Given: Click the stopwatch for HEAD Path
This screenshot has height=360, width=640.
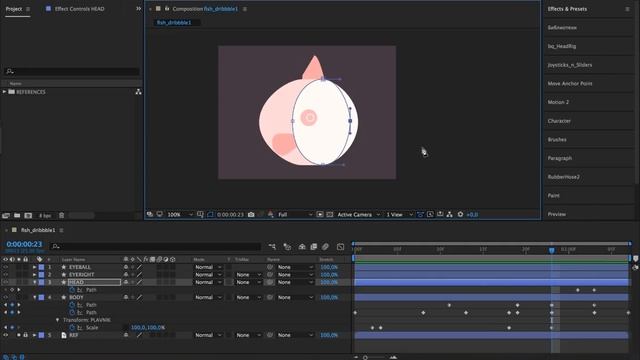Looking at the screenshot, I should 72,290.
